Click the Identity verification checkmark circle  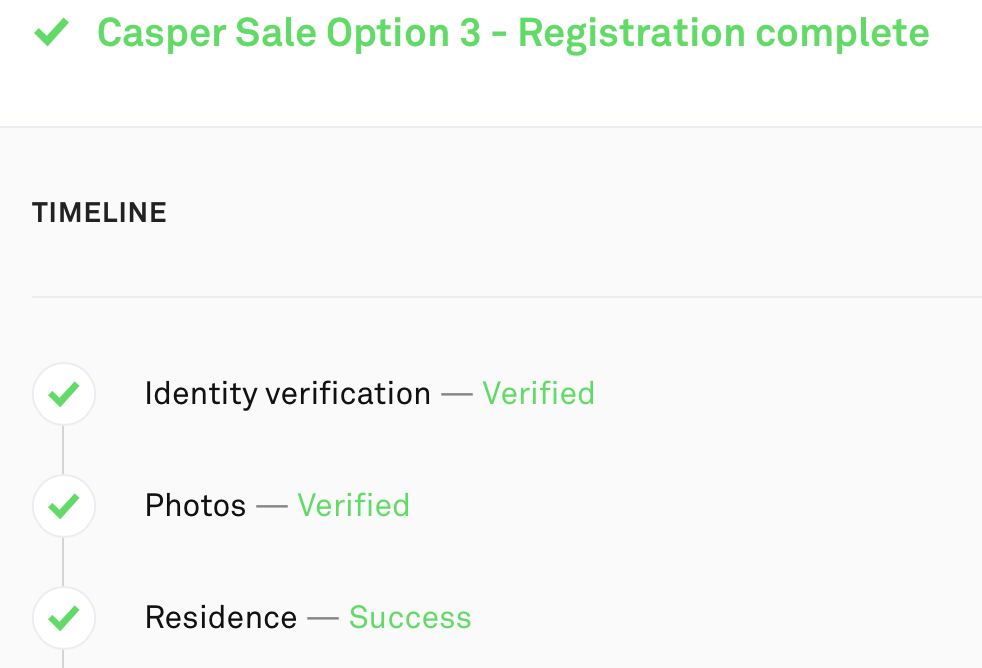pos(64,394)
